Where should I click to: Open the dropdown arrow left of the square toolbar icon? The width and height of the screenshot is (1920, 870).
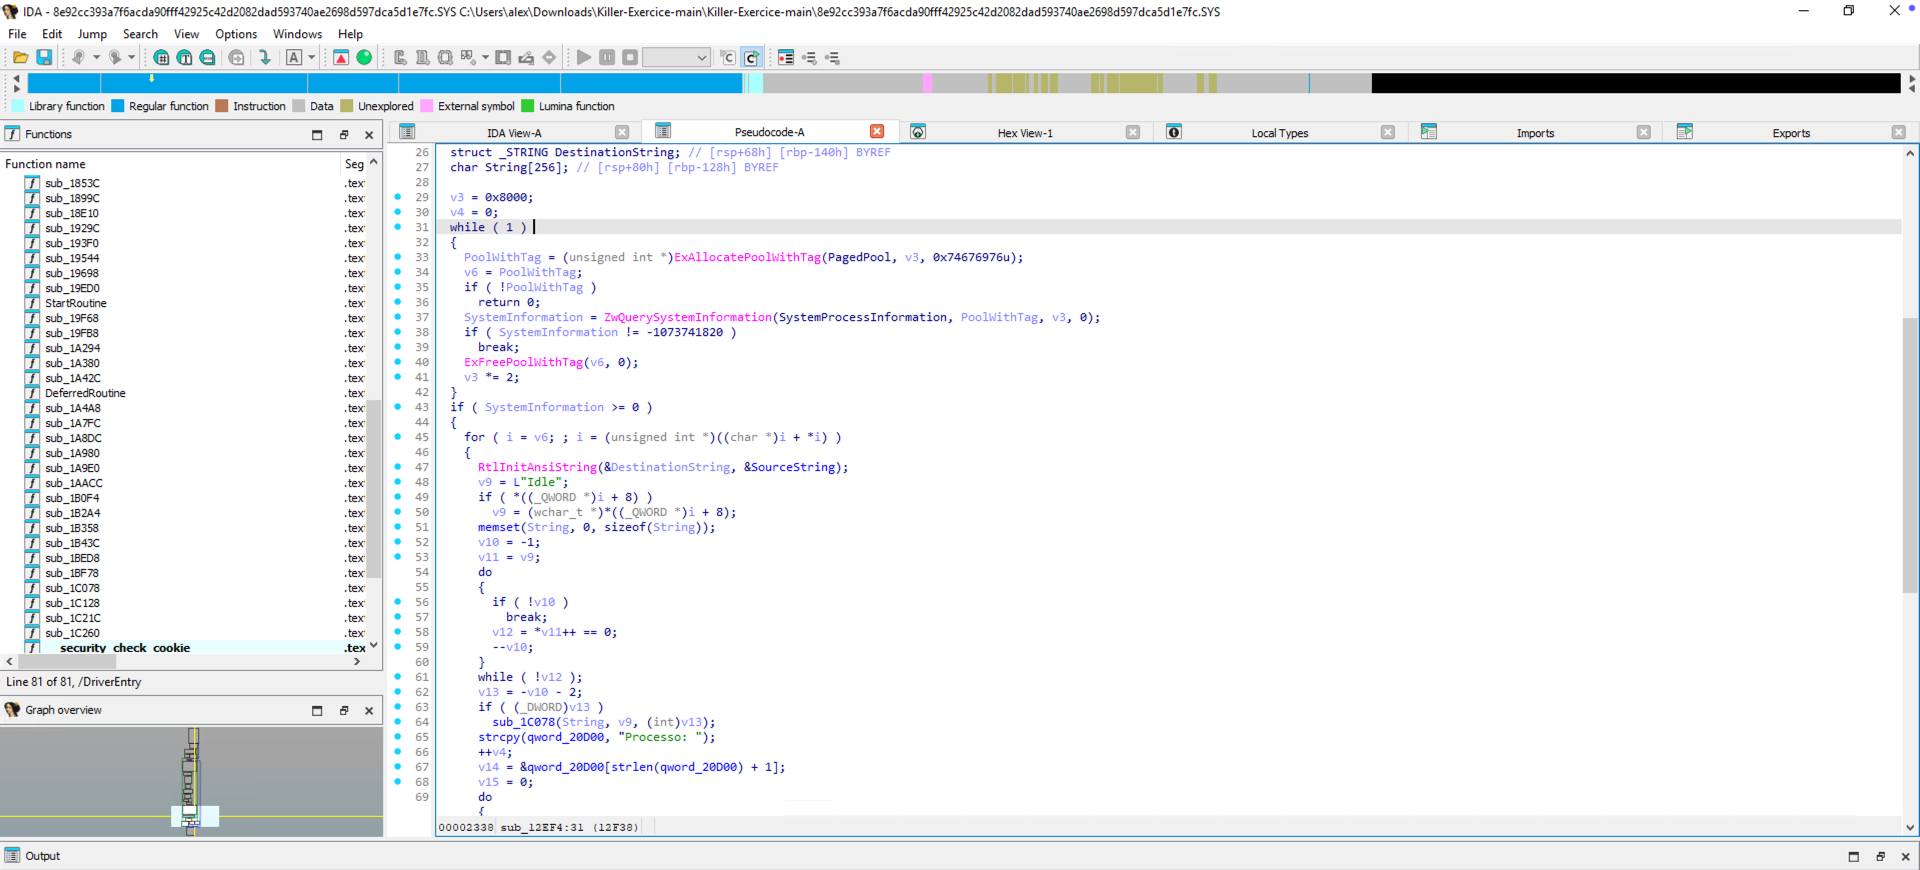click(x=486, y=58)
